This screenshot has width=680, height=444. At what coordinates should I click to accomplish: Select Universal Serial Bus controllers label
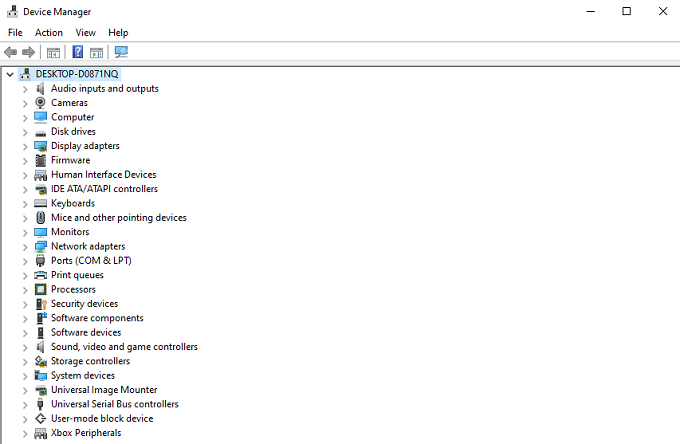(115, 404)
